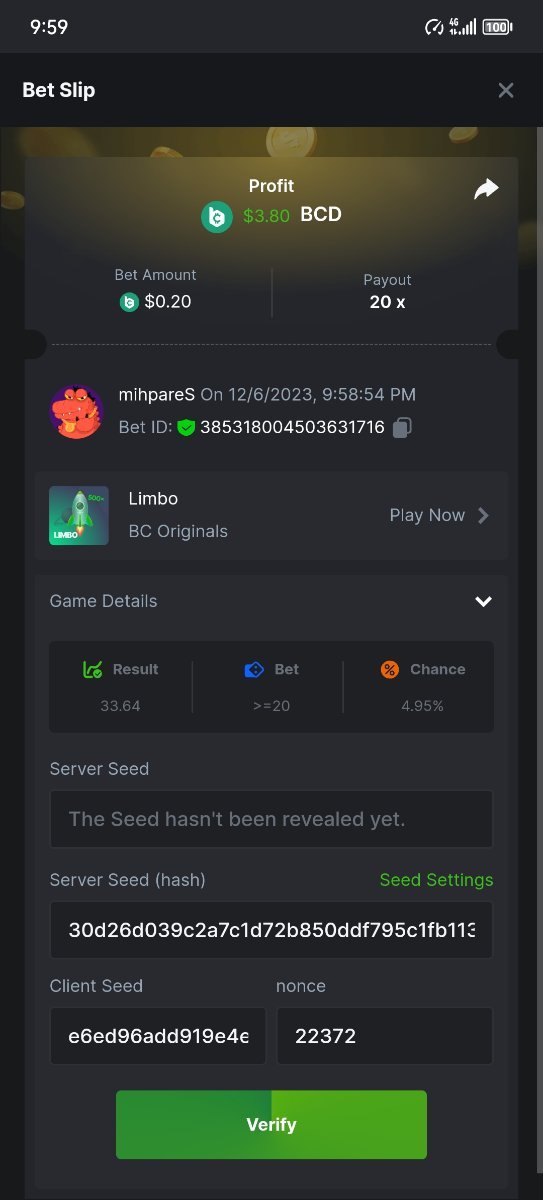
Task: Copy the Bet ID with copy icon
Action: (402, 427)
